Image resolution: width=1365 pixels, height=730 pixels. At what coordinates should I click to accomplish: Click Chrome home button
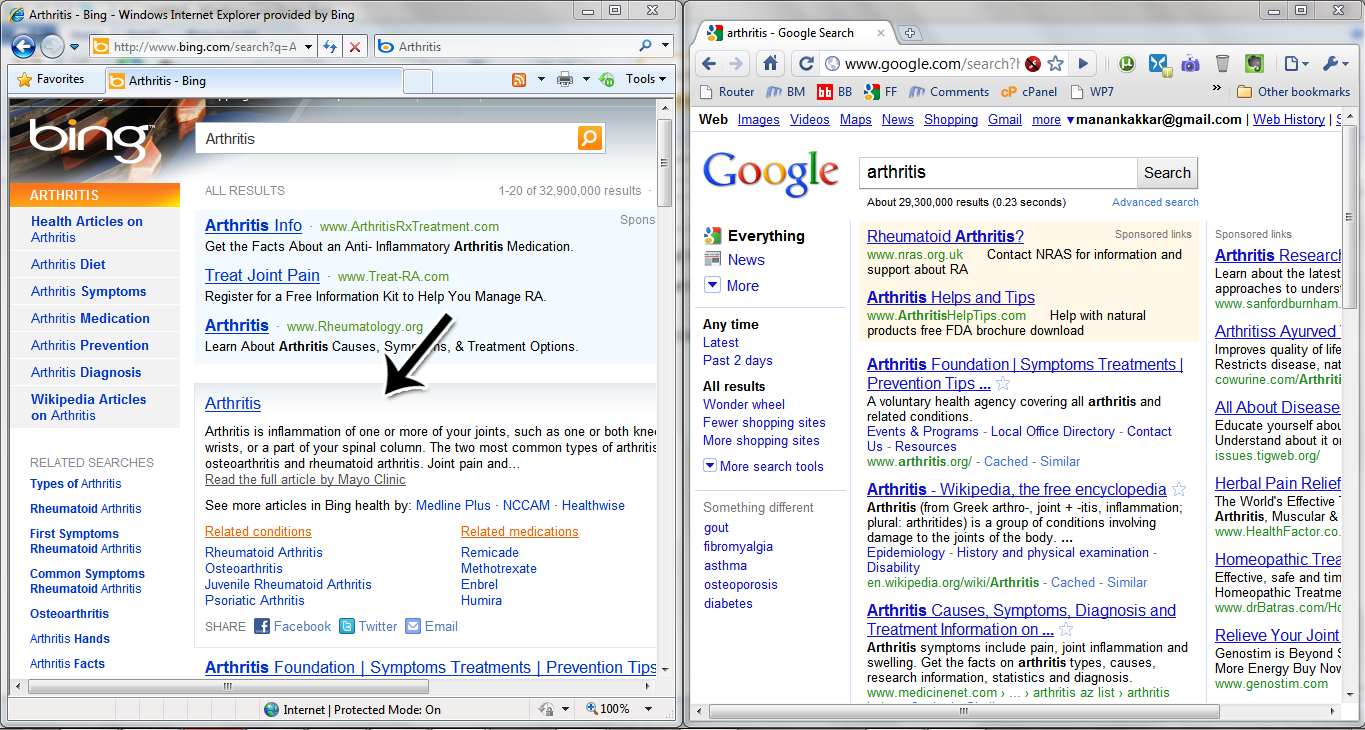coord(770,64)
